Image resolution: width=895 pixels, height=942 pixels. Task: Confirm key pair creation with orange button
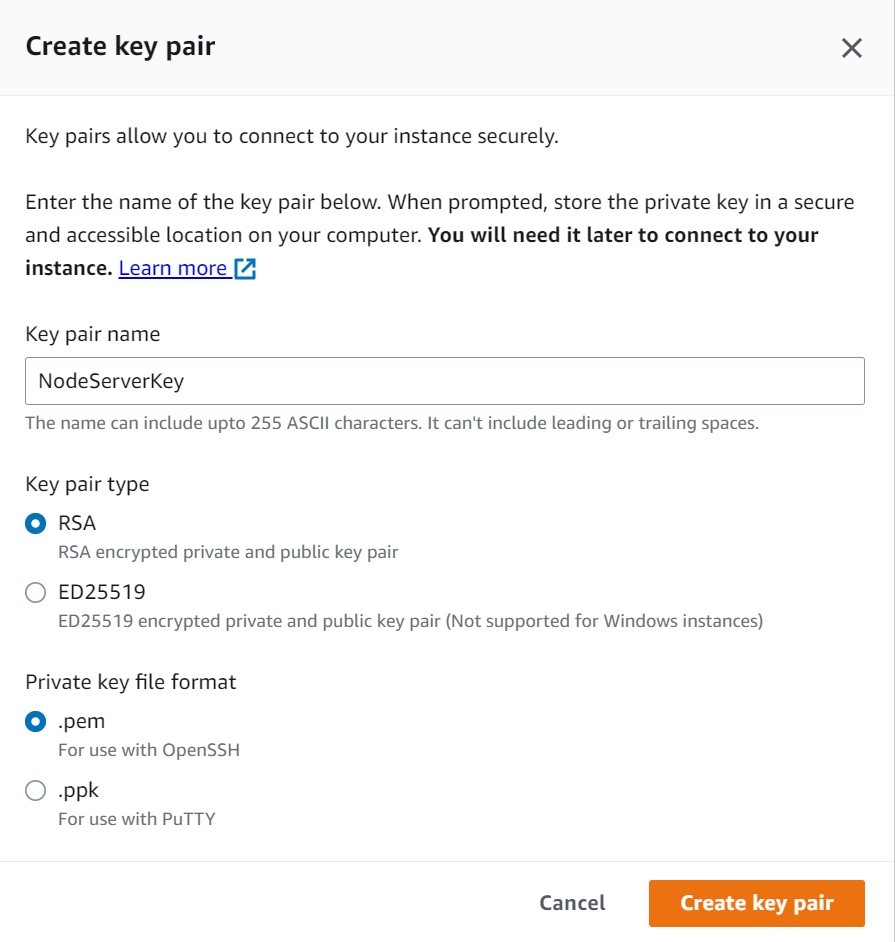coord(756,902)
